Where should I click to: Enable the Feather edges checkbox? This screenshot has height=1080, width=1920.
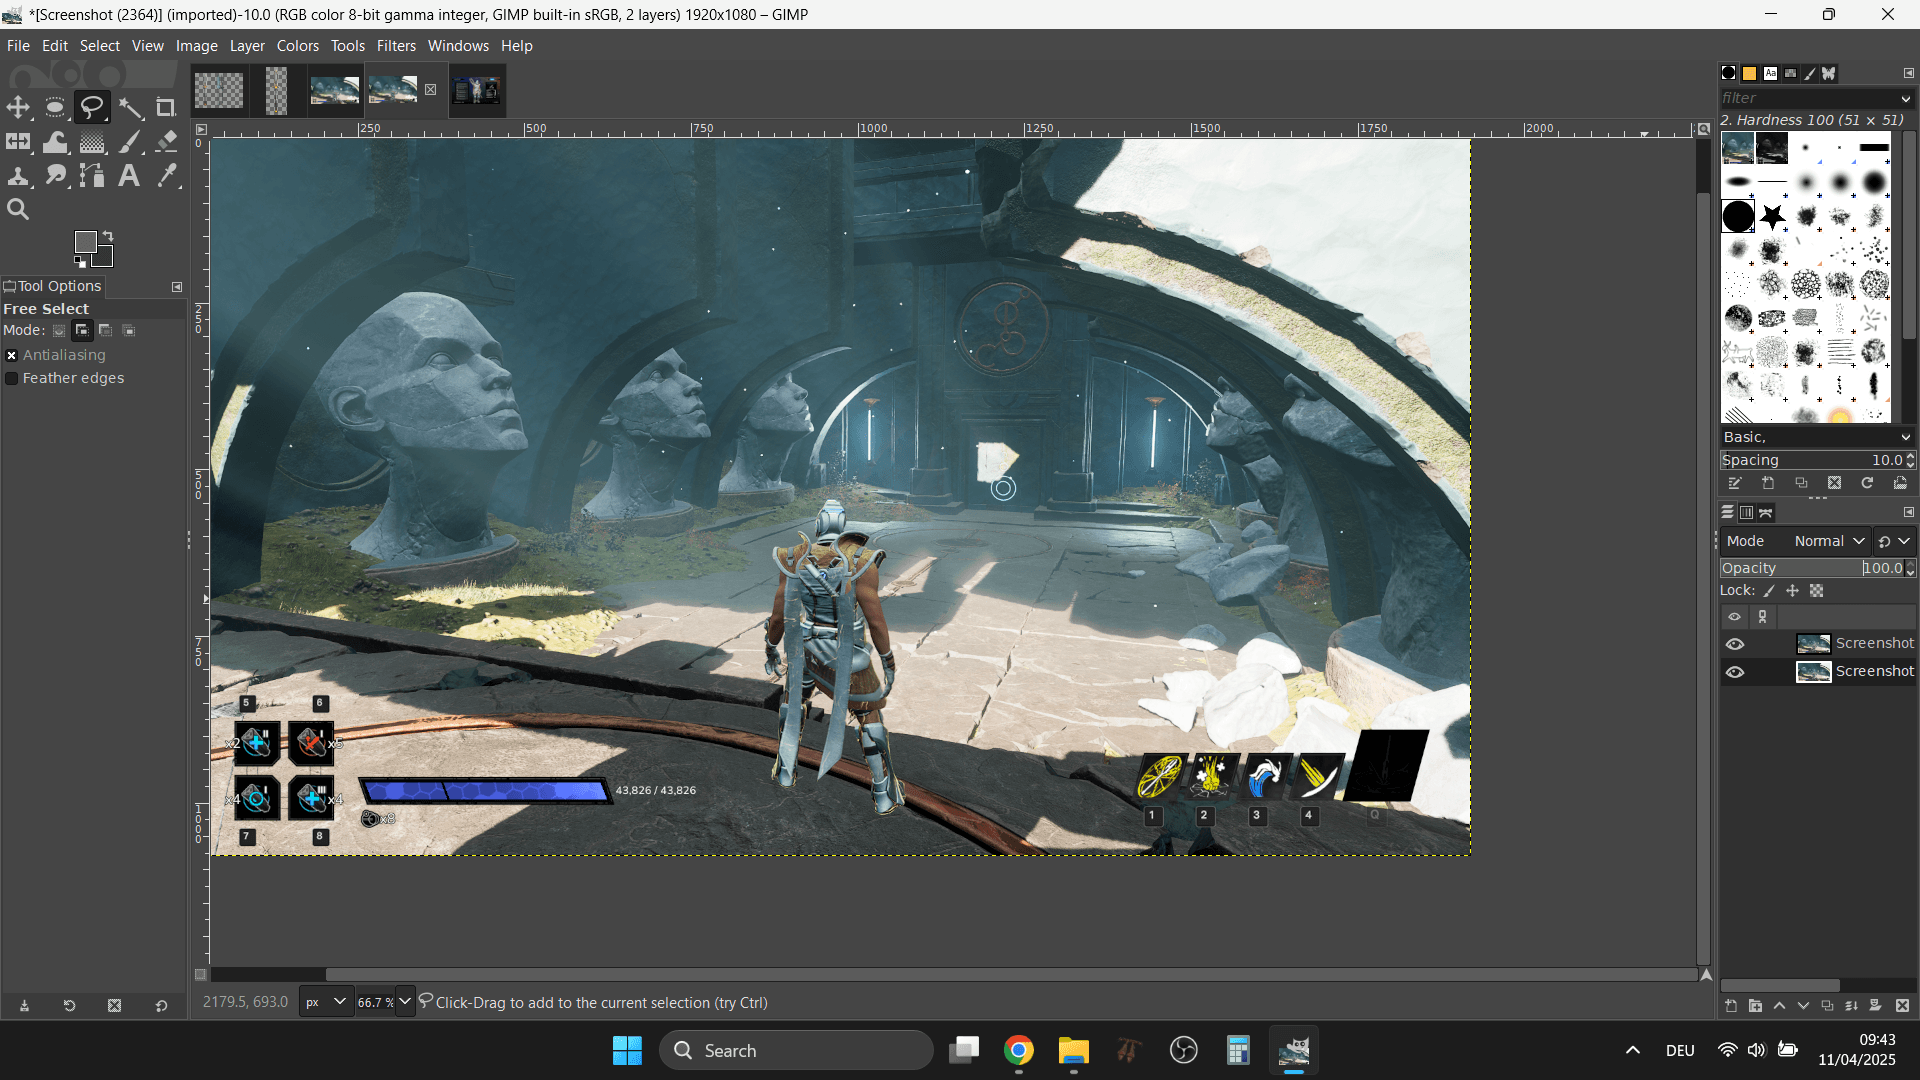(x=12, y=378)
